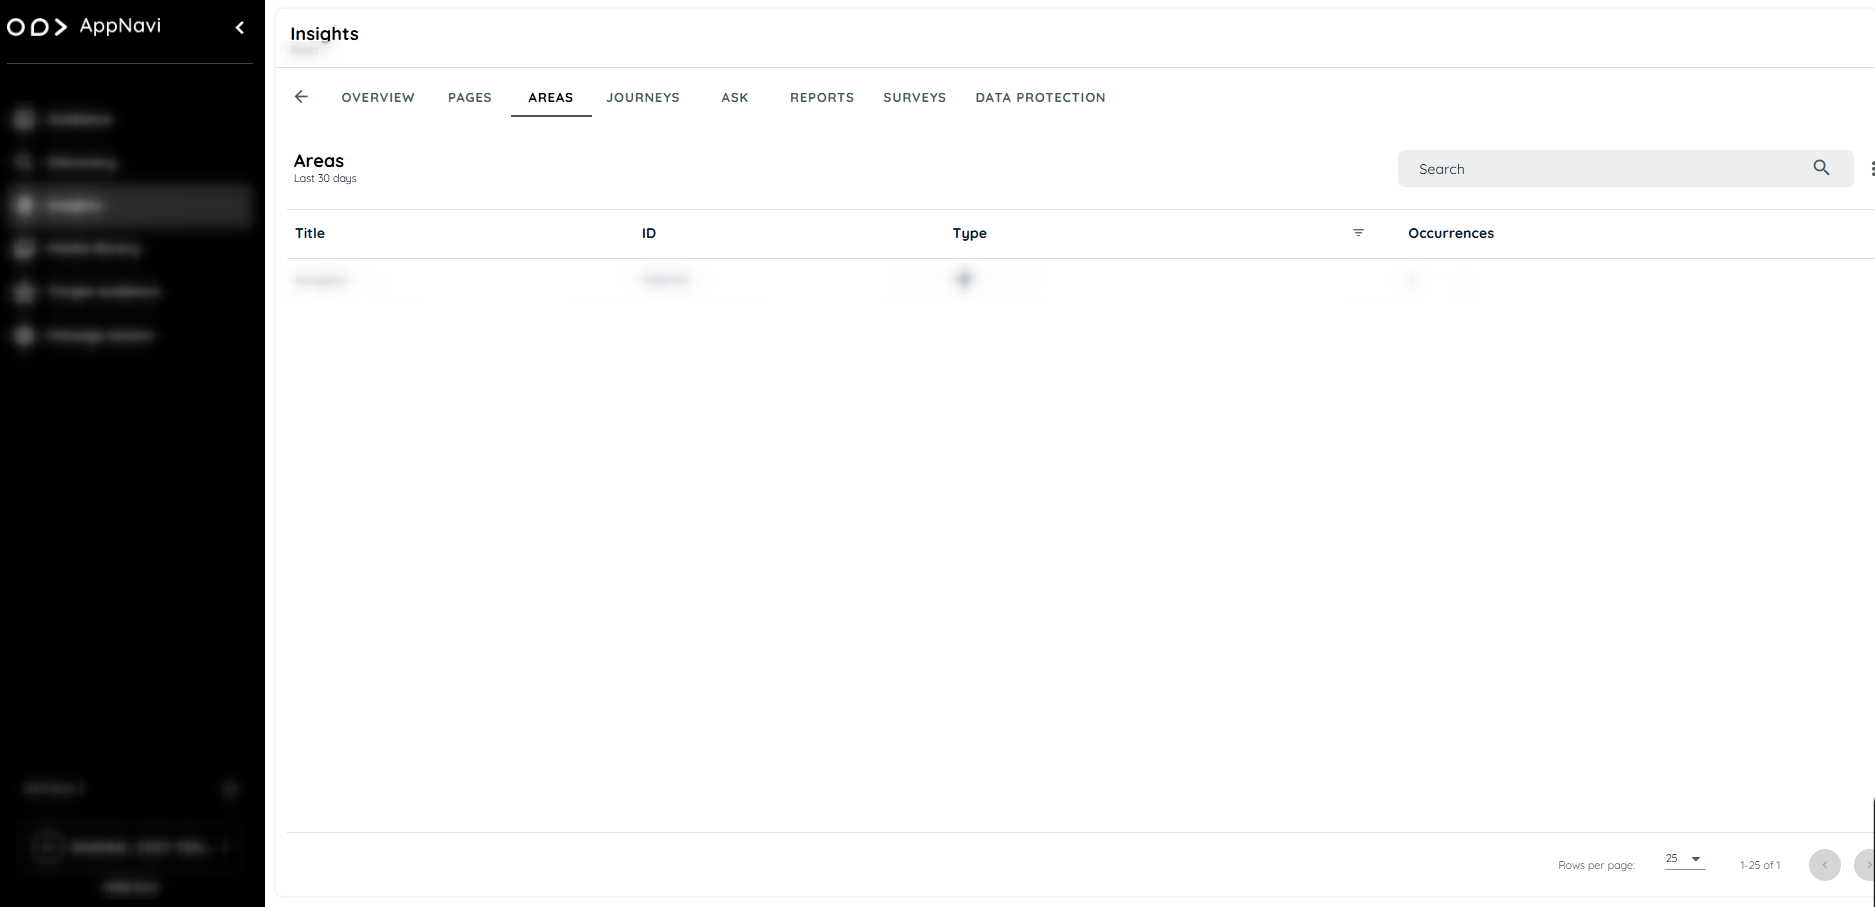Open the Pages tab

pos(470,98)
